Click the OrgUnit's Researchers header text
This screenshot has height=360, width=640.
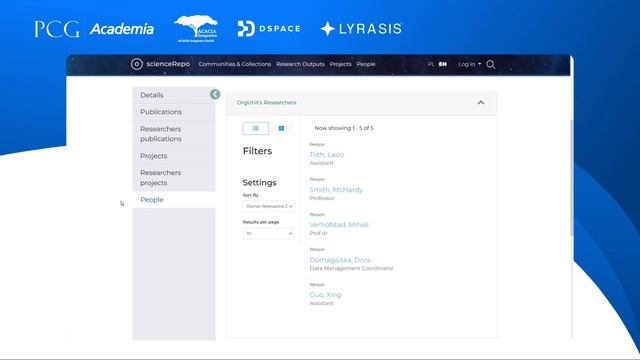point(267,102)
